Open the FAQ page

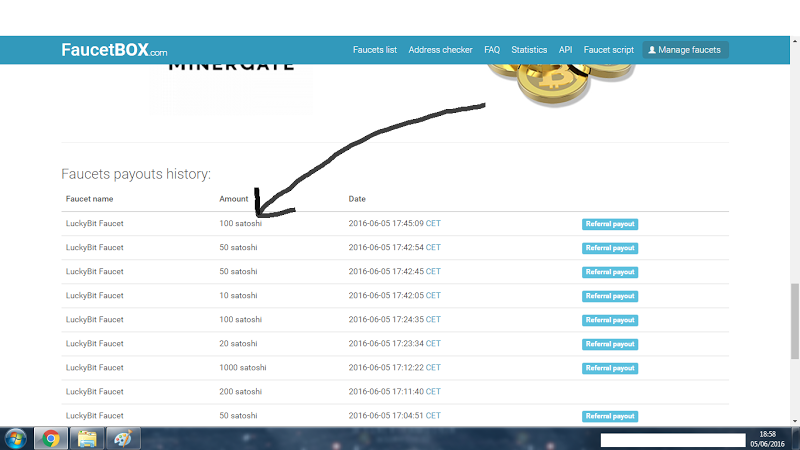coord(492,50)
